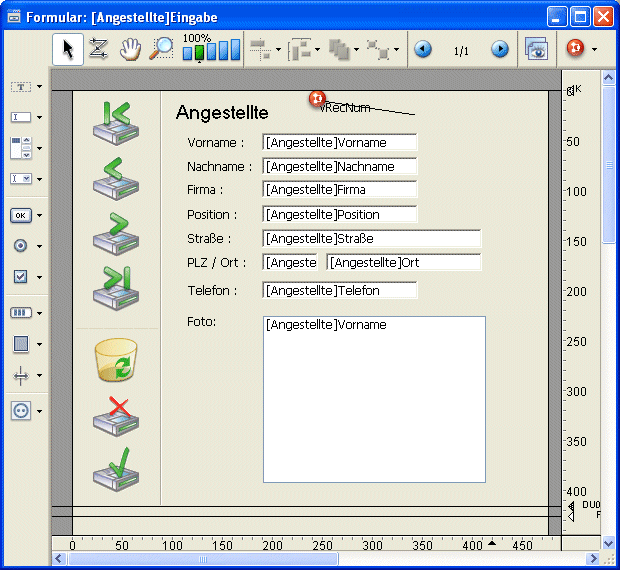This screenshot has height=570, width=620.
Task: Select the [Angestellte]Firma field
Action: pos(339,190)
